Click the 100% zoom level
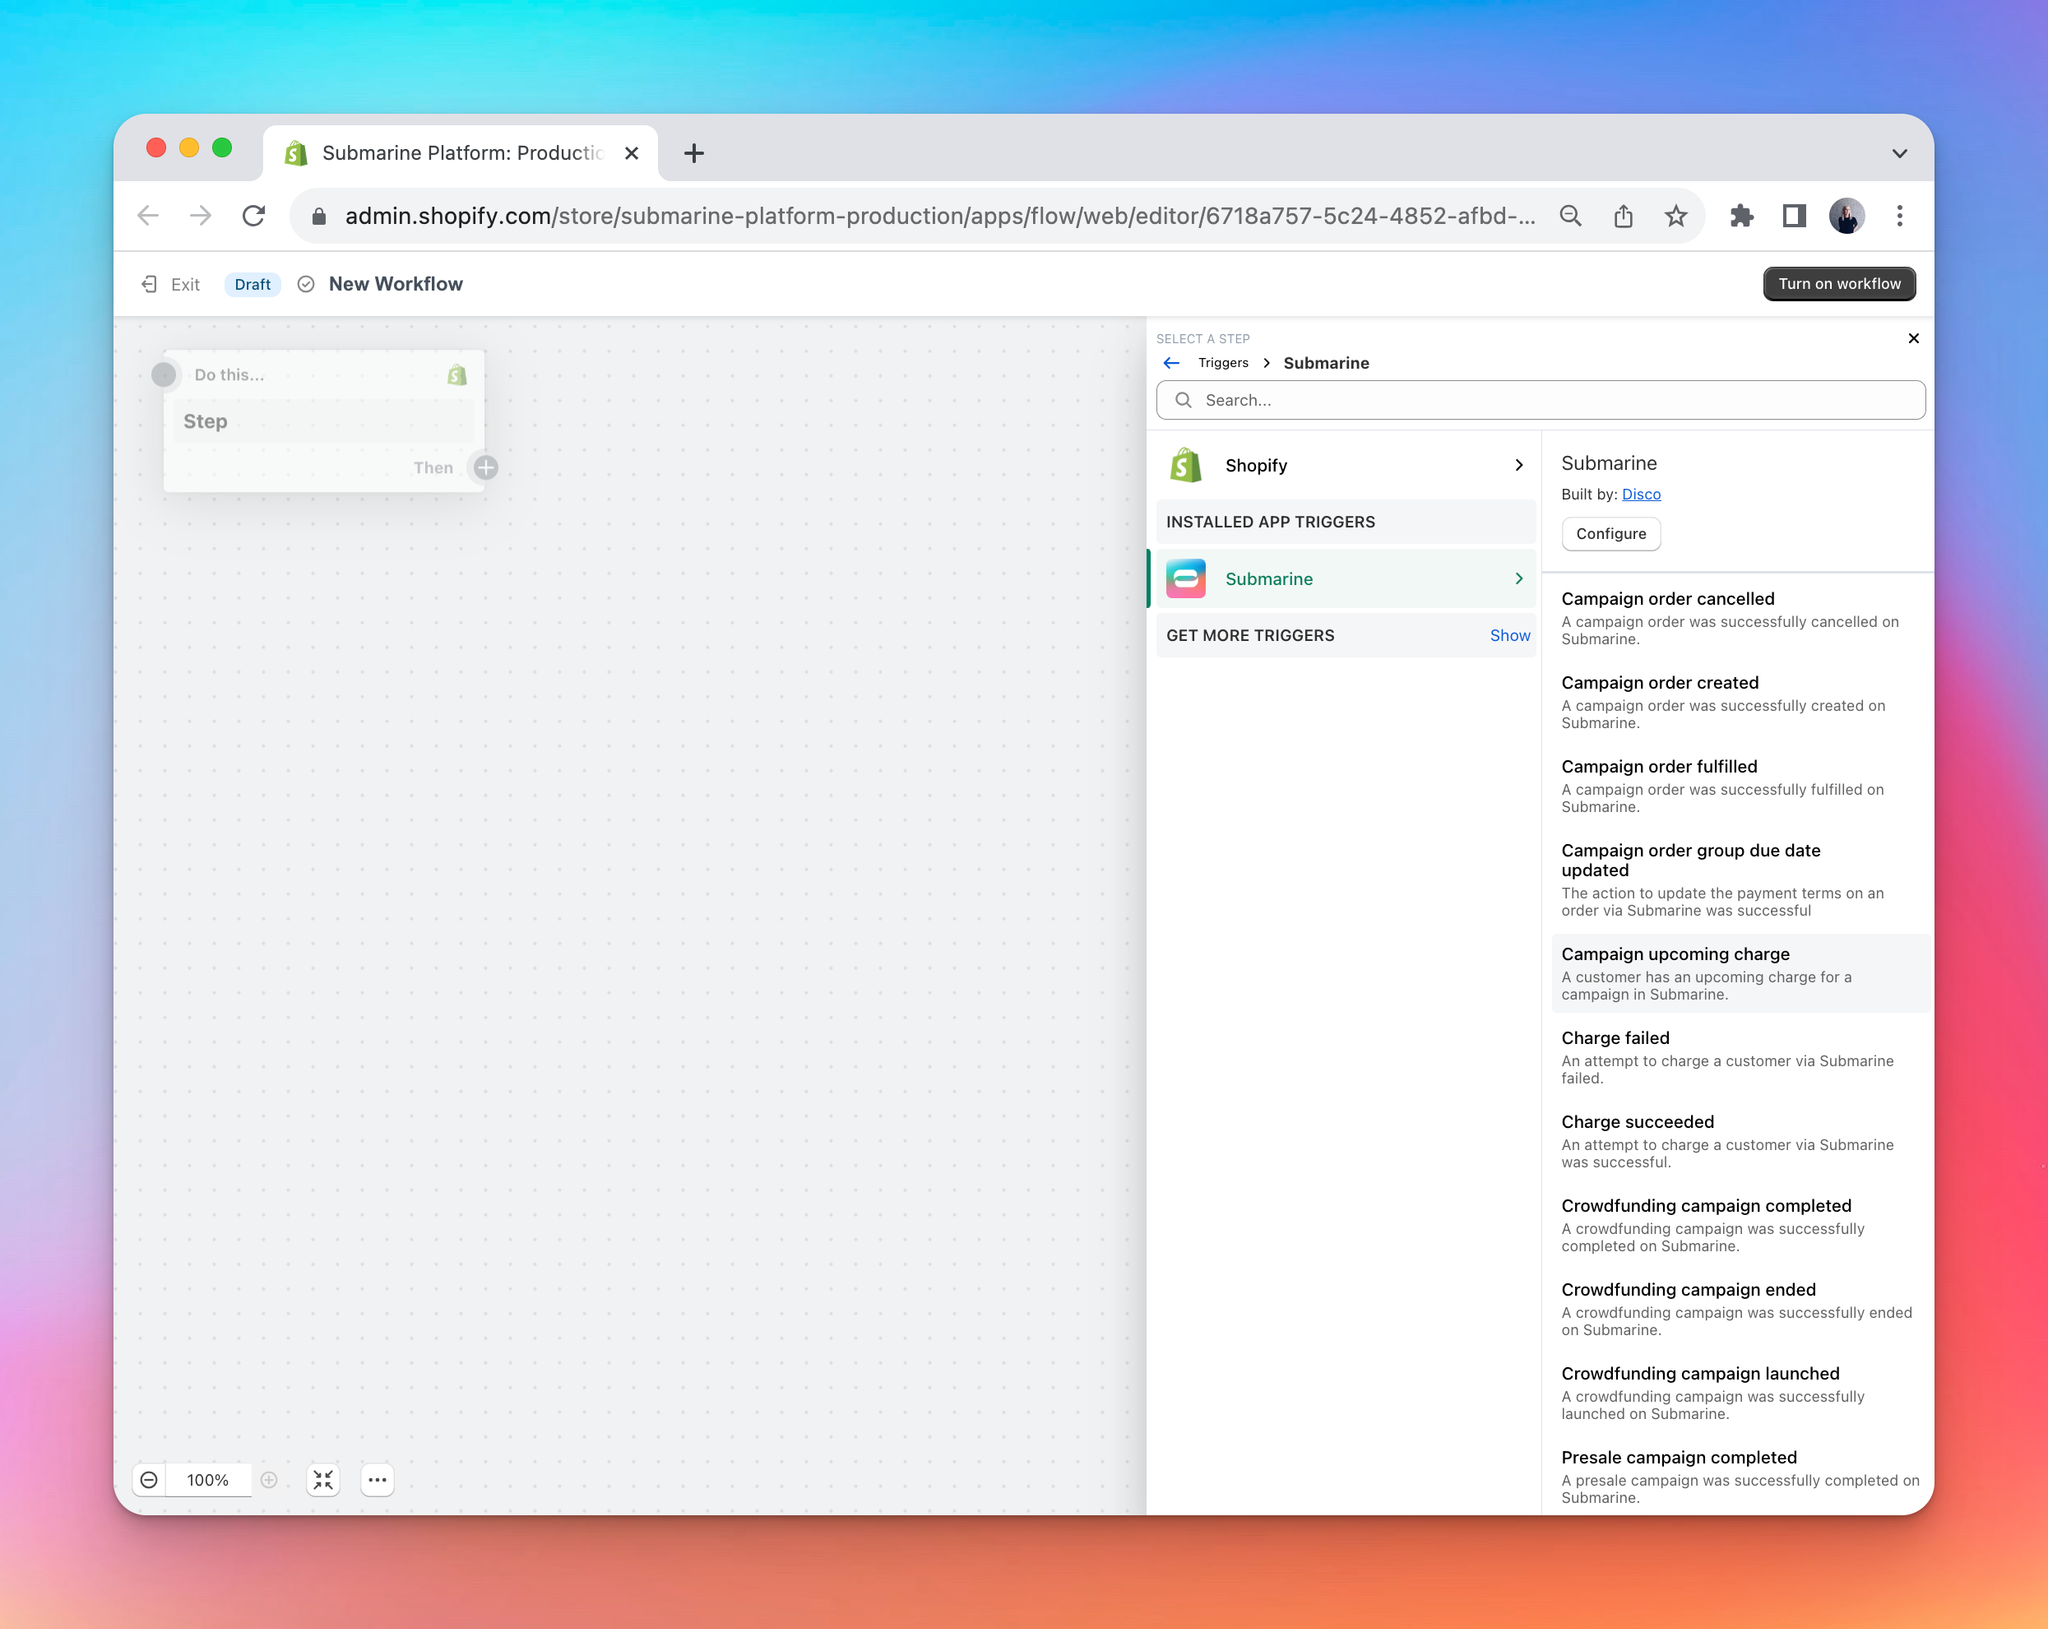This screenshot has height=1629, width=2048. 208,1480
